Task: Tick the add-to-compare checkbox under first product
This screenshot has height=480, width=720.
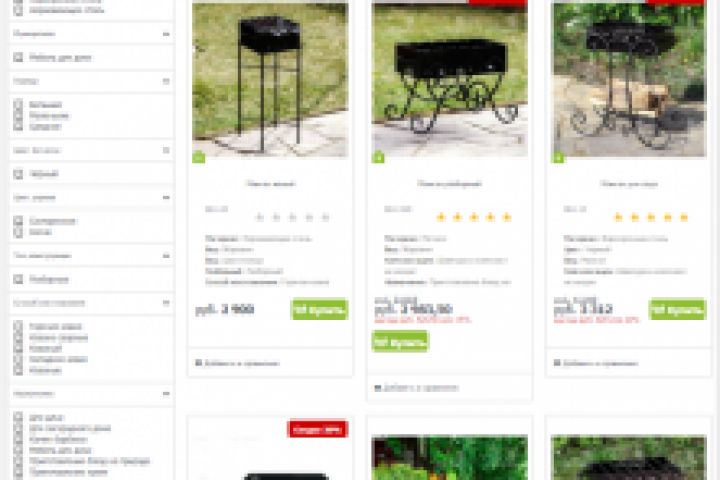Action: coord(198,363)
